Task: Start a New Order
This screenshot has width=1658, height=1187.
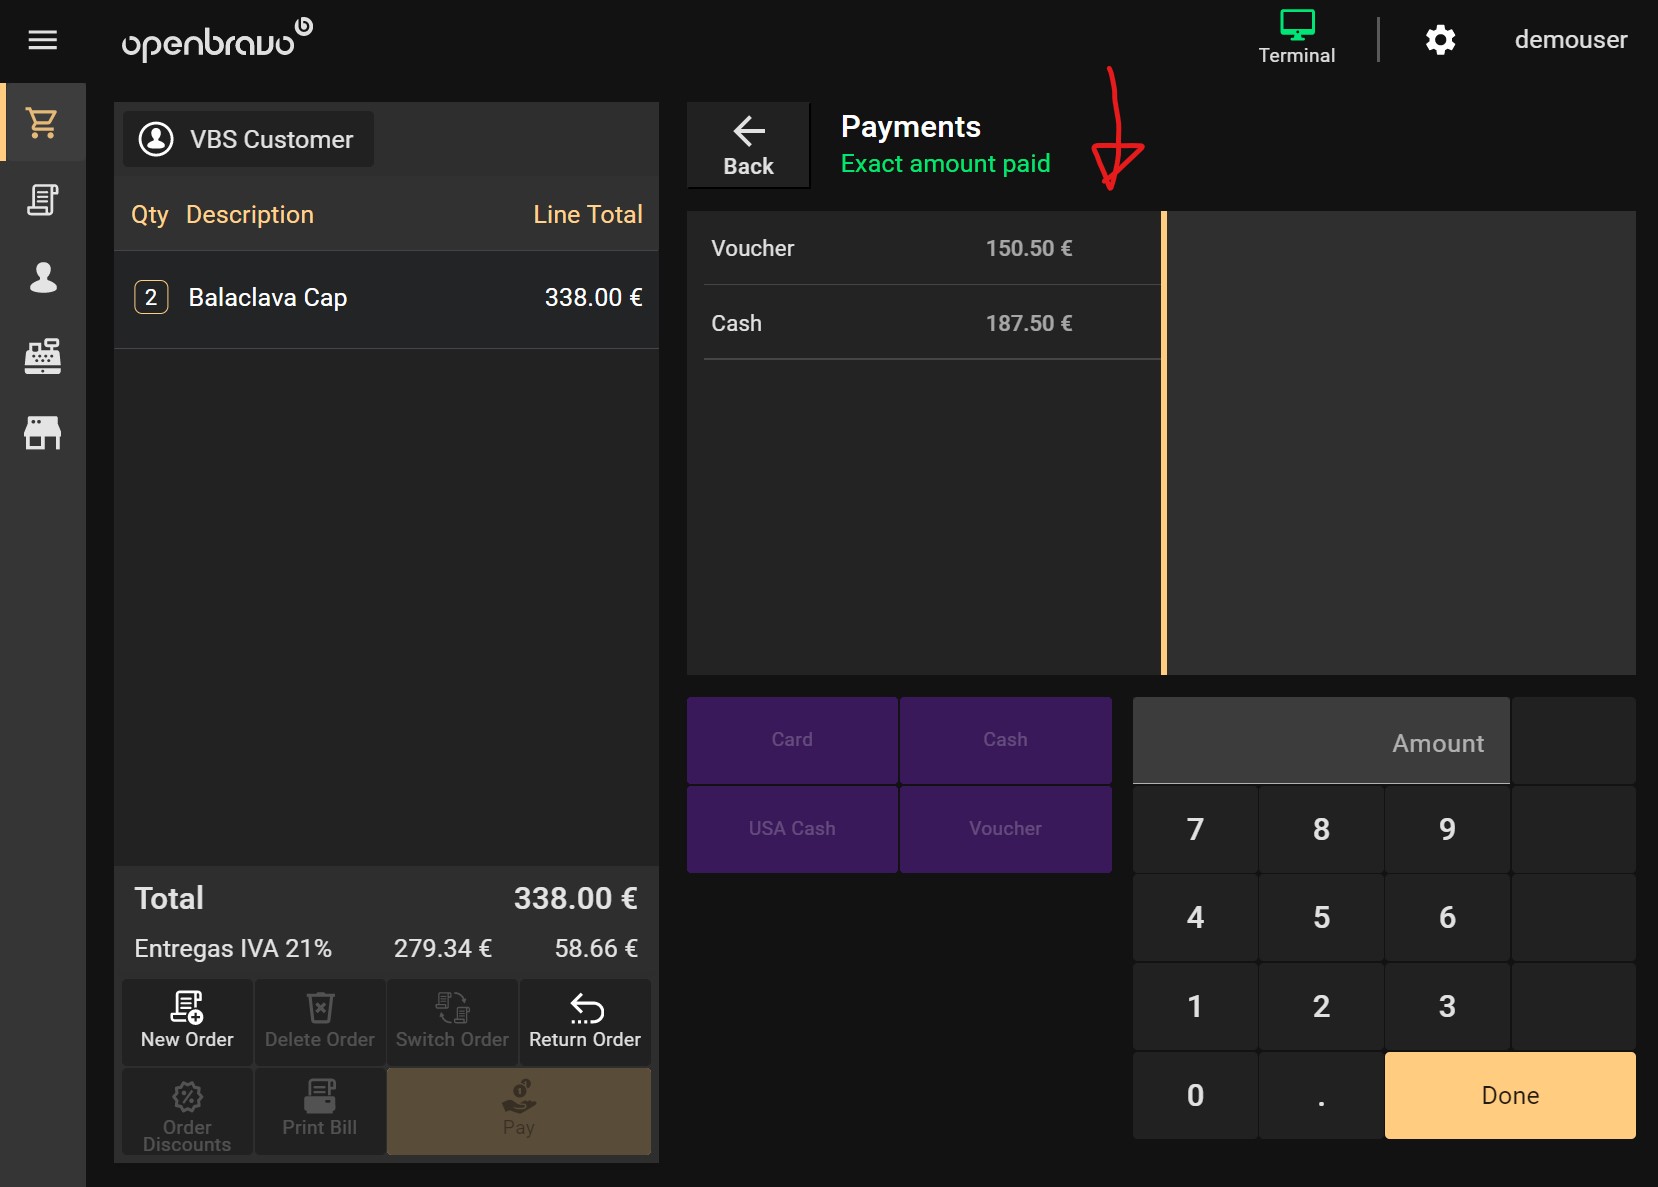Action: click(x=187, y=1021)
